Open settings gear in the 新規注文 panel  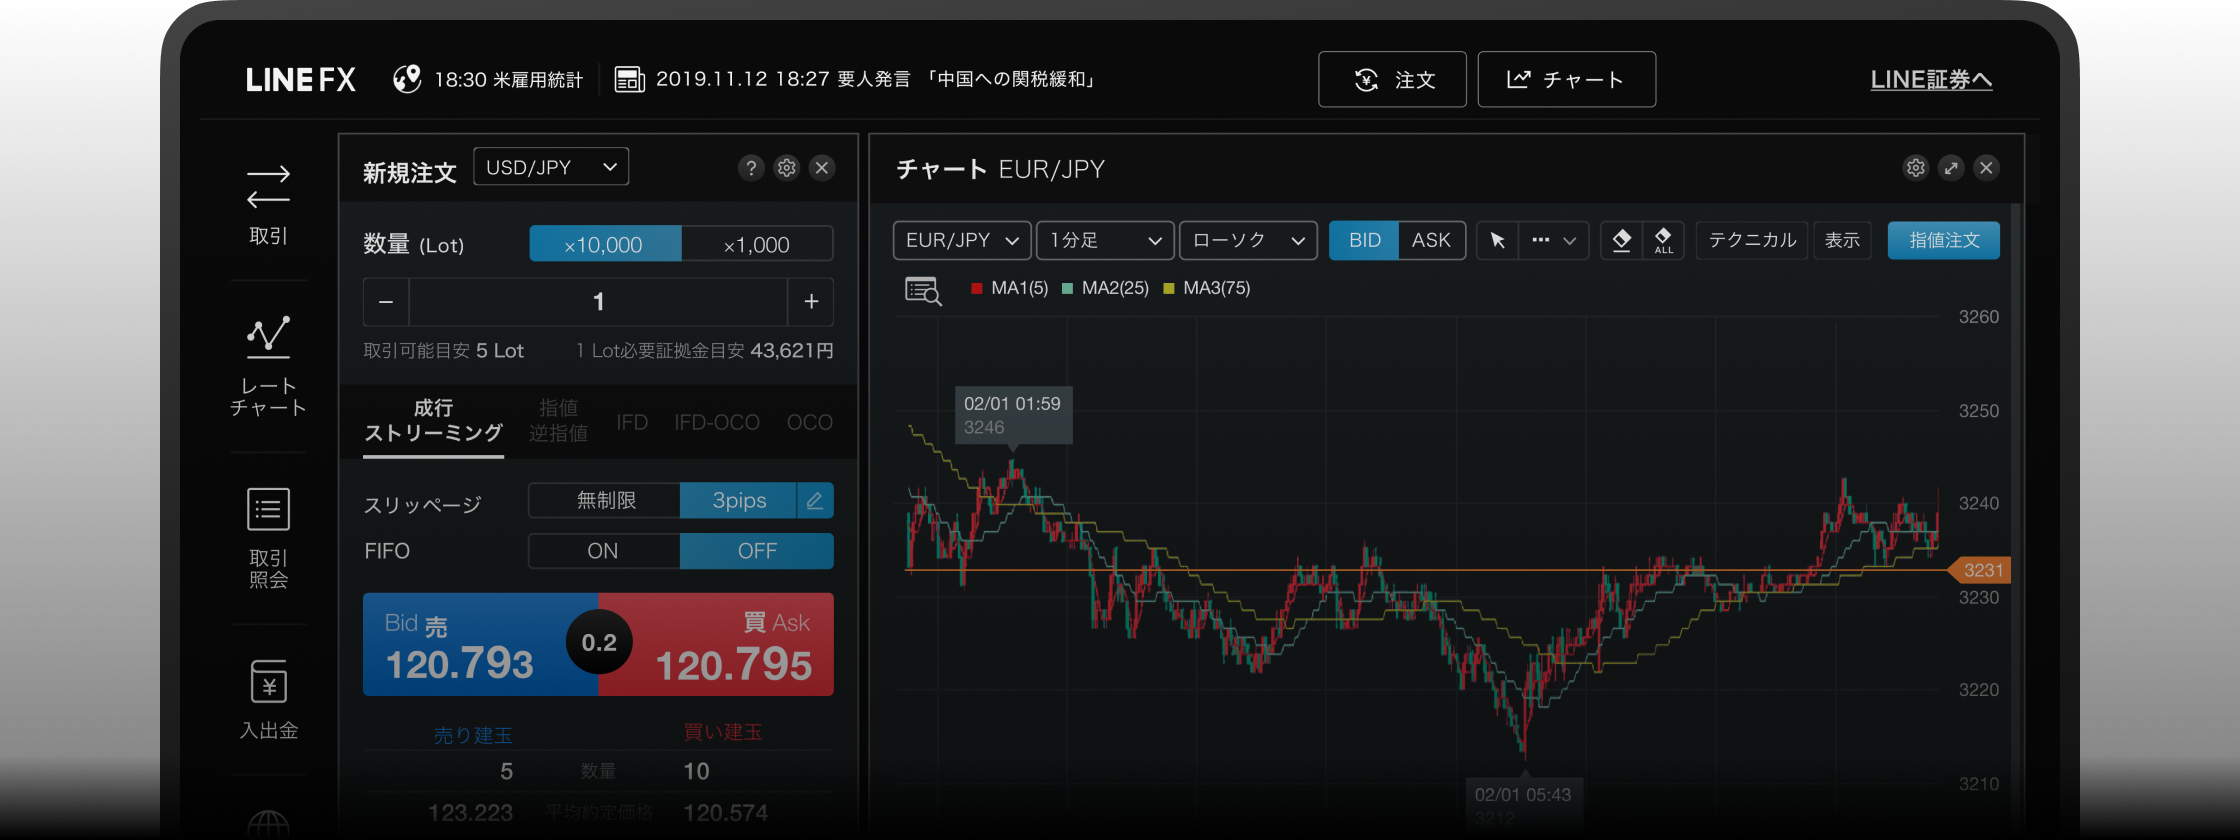[x=787, y=168]
